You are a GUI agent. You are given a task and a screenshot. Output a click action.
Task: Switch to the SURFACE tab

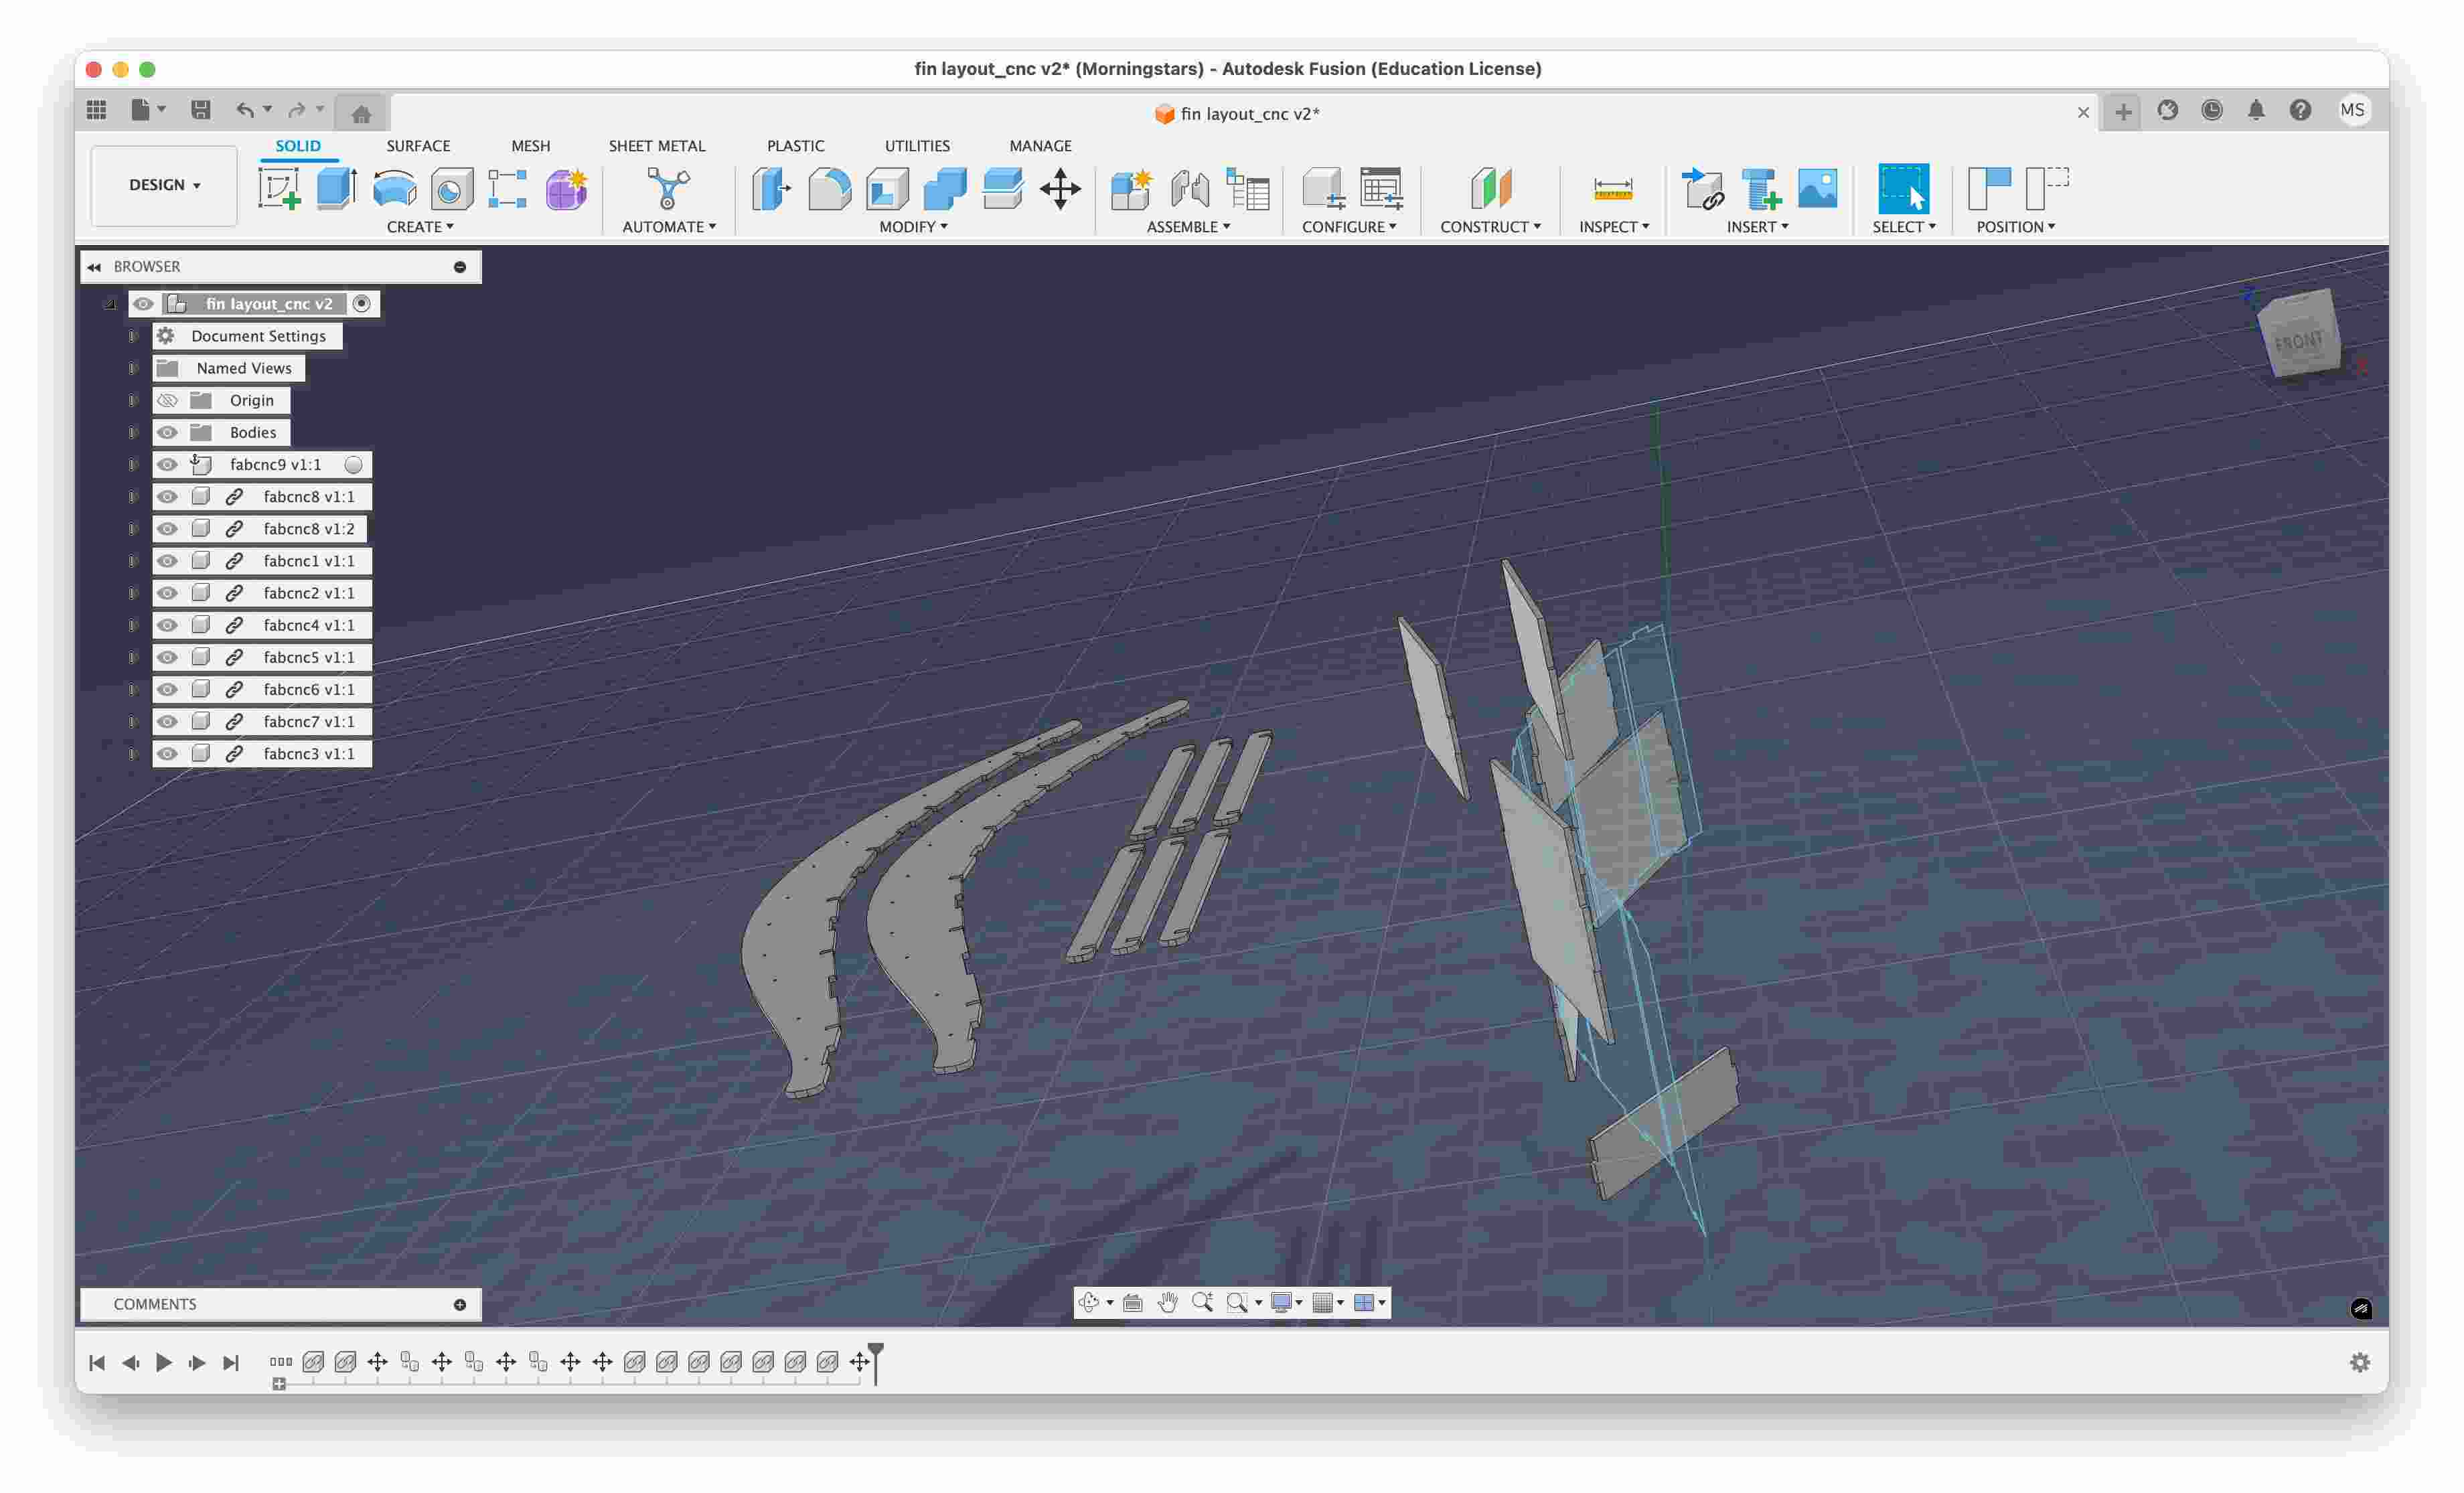pos(418,146)
